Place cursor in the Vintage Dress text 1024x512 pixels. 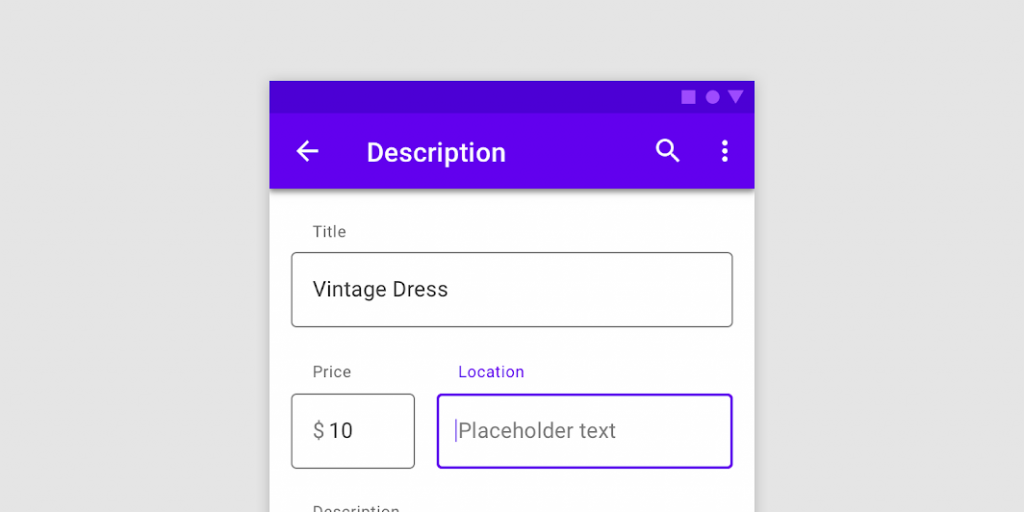[380, 290]
